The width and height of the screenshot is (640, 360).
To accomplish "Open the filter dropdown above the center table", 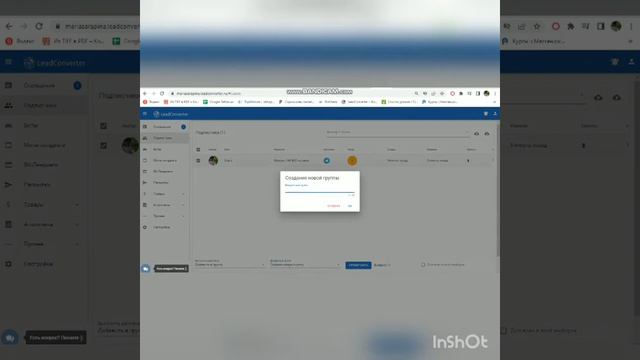I will click(397, 133).
